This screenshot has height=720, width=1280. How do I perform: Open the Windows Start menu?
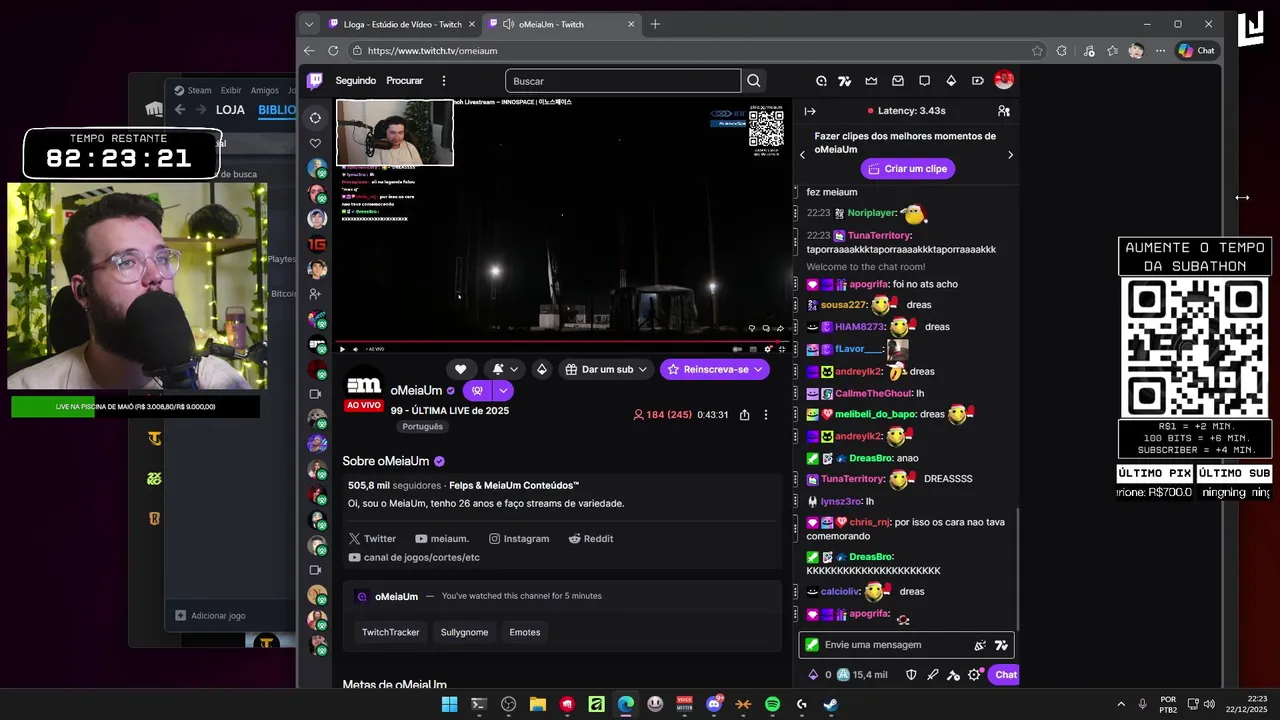pyautogui.click(x=449, y=704)
